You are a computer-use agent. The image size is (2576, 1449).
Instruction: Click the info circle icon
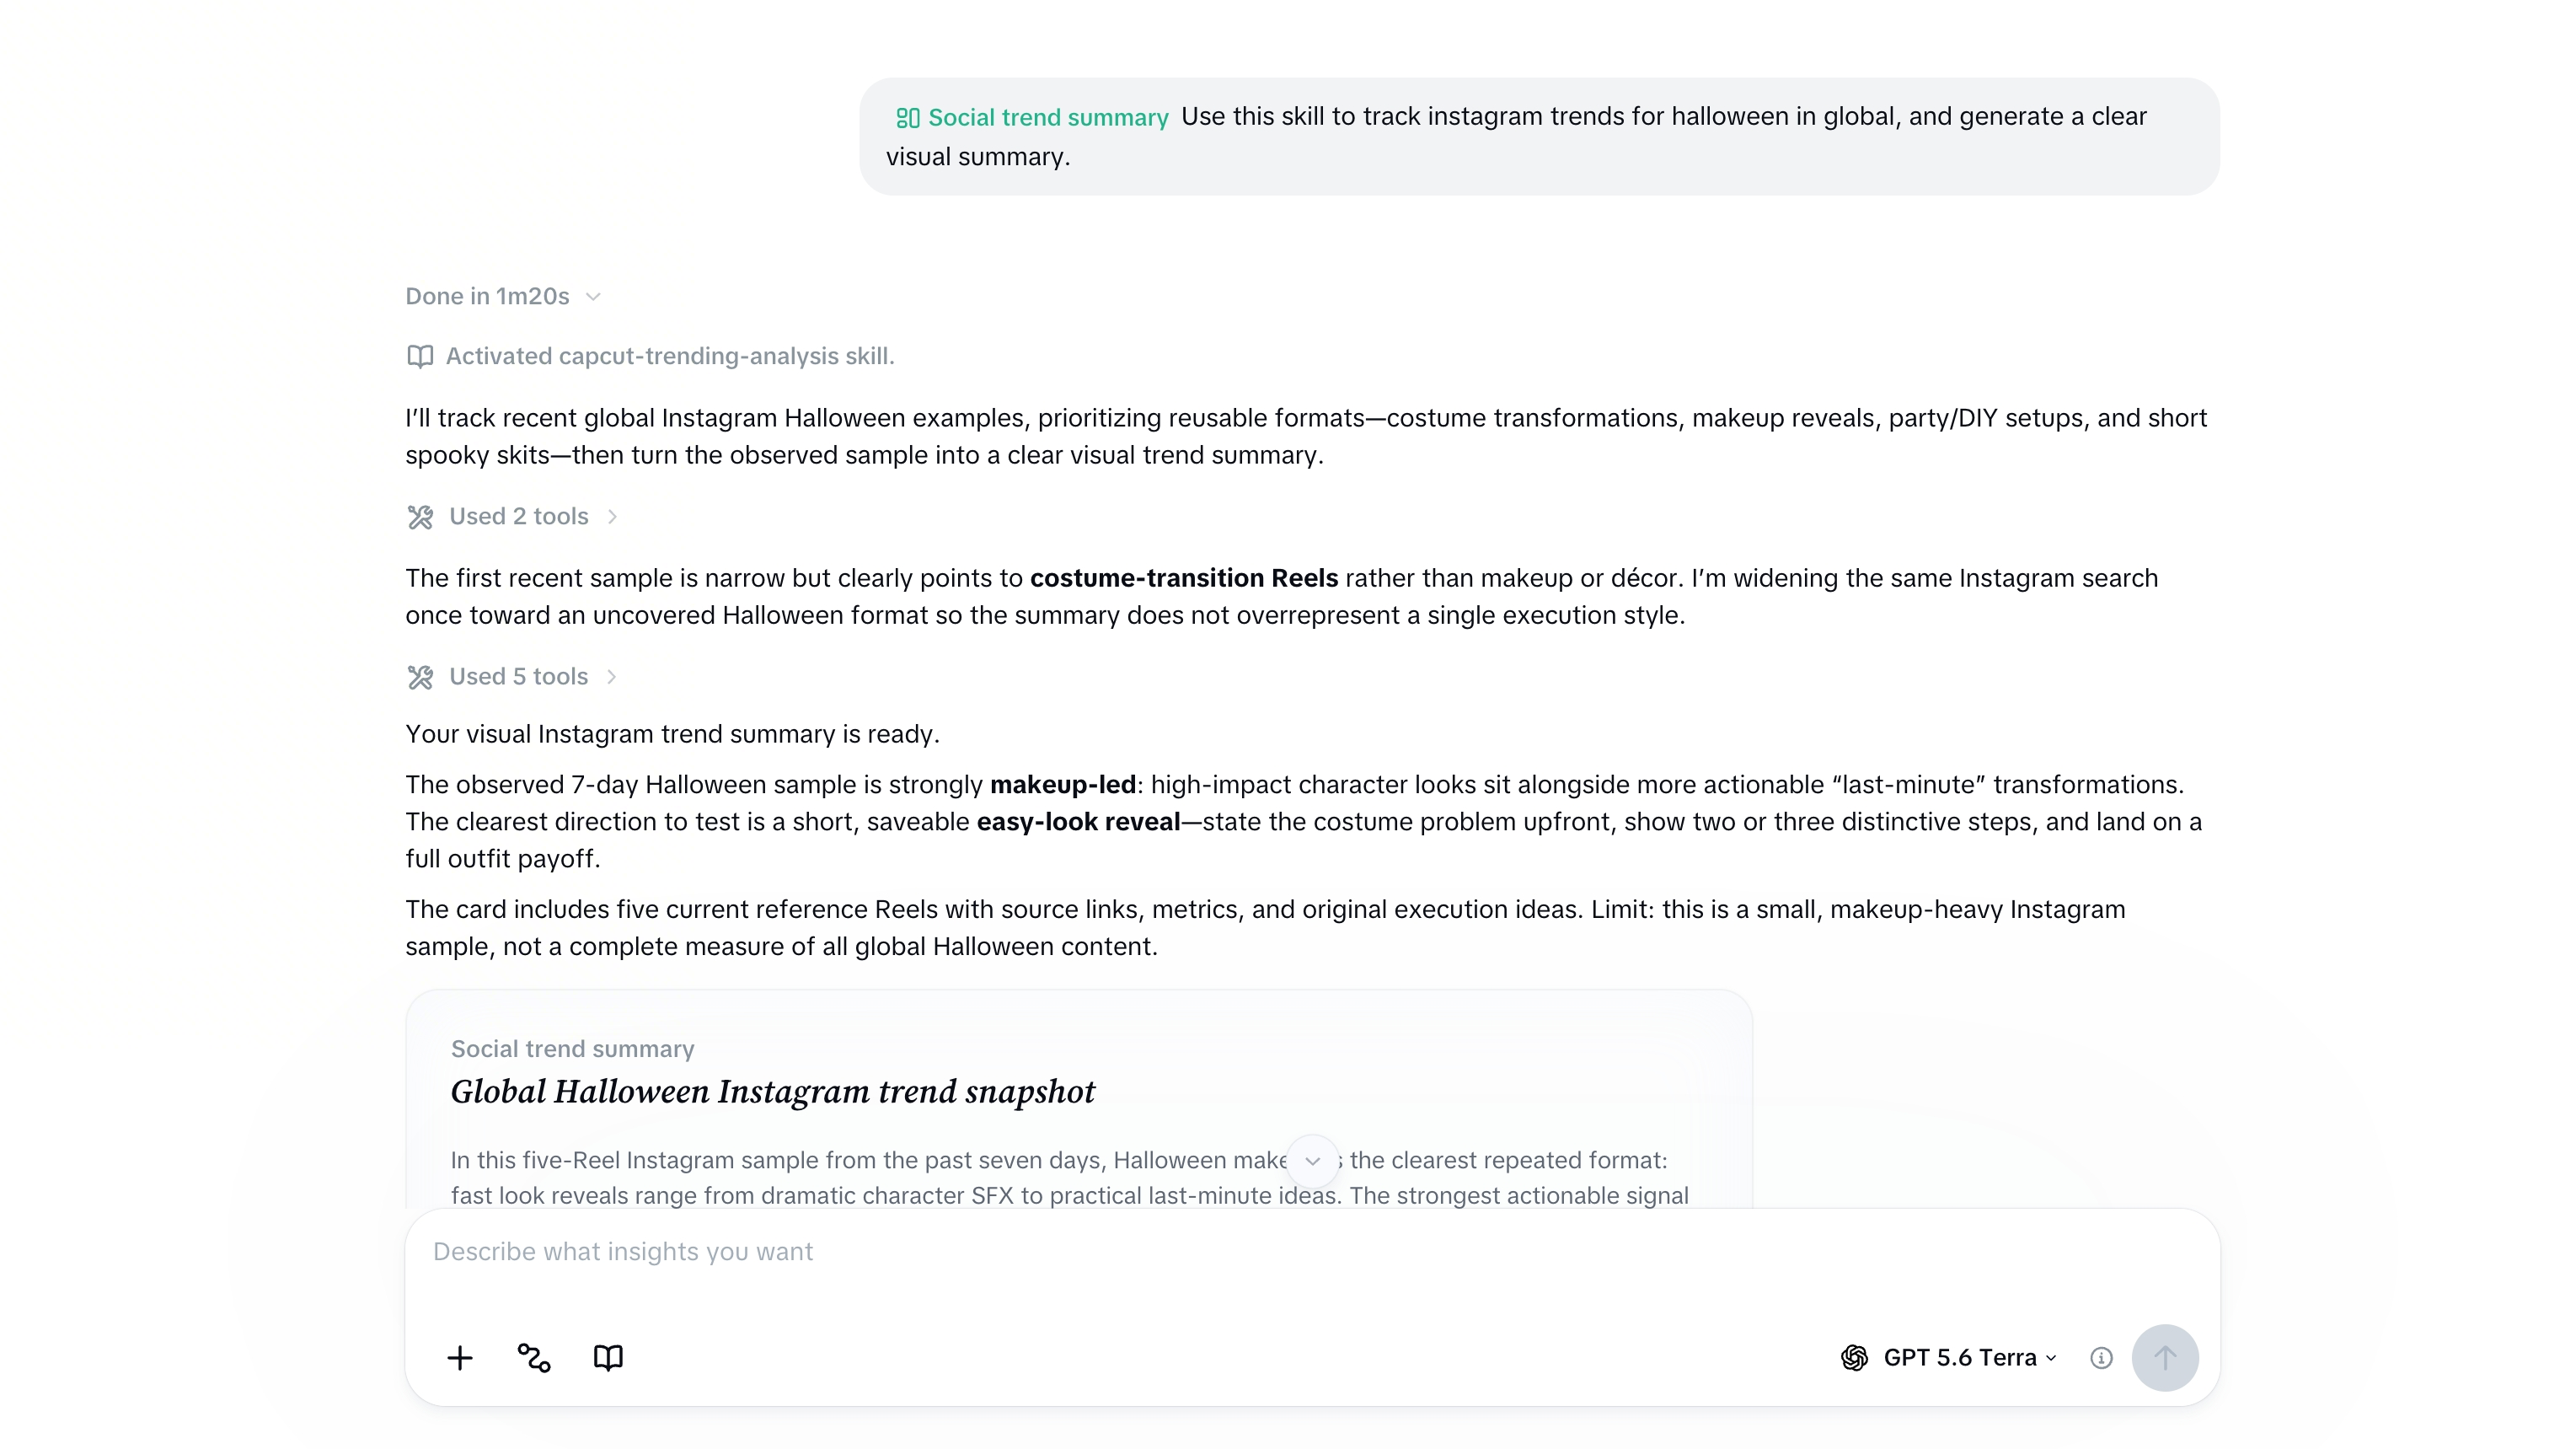(x=2101, y=1357)
